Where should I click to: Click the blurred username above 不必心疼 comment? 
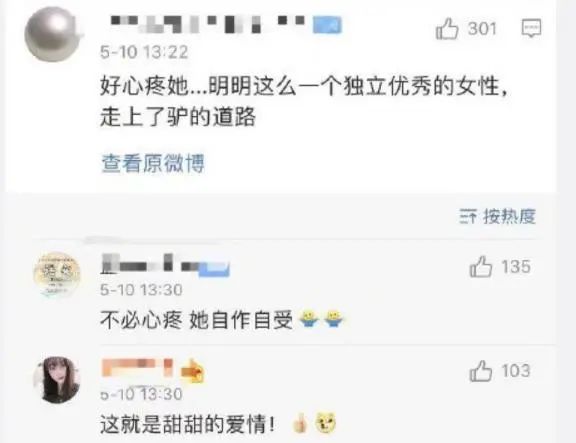pos(150,264)
